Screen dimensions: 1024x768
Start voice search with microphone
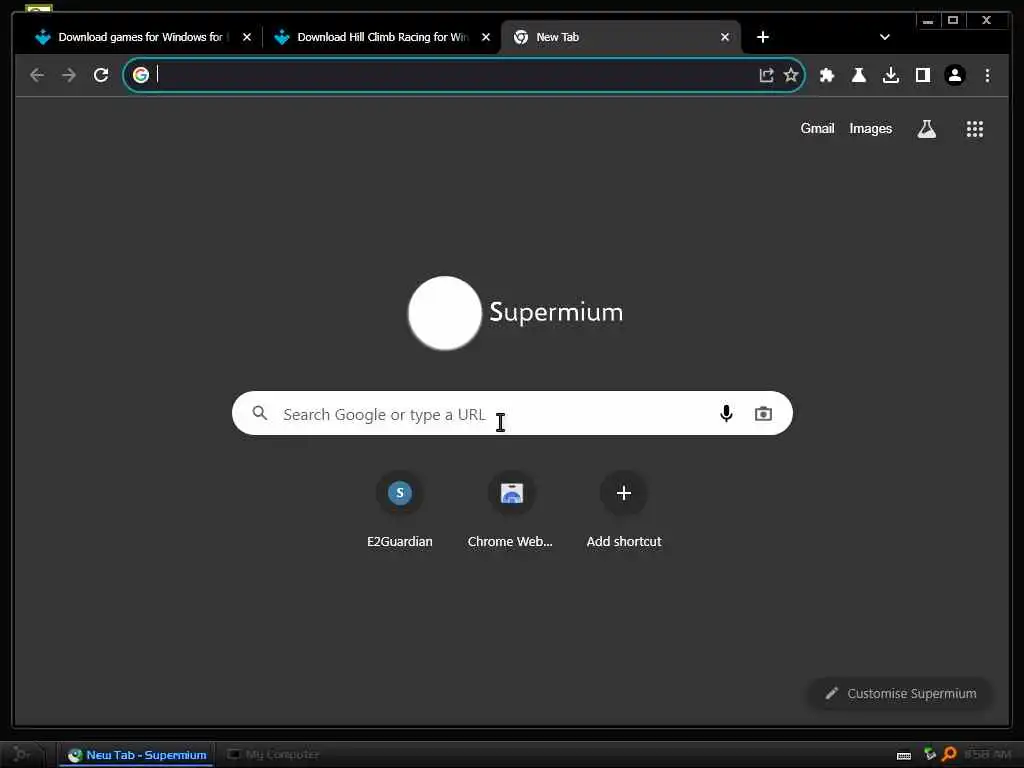click(x=726, y=413)
